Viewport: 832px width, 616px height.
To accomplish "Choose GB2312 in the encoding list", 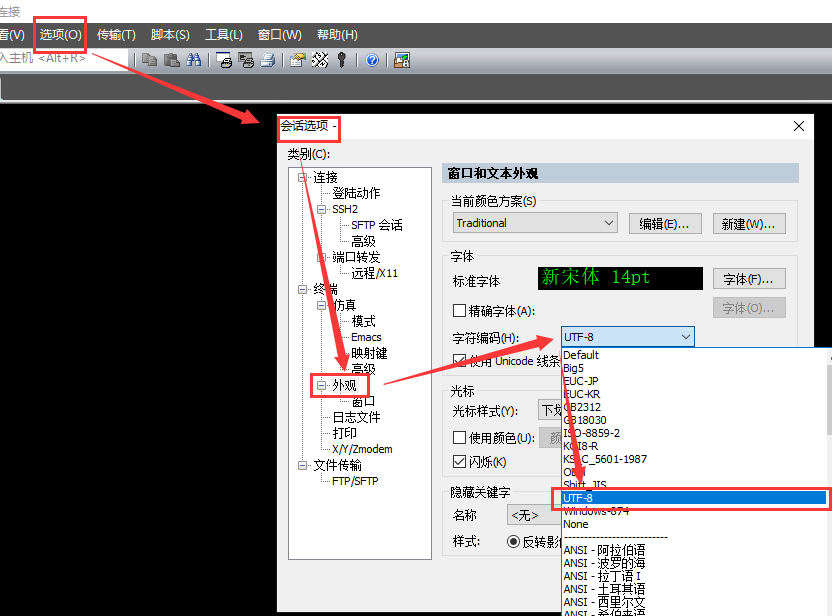I will click(x=582, y=407).
